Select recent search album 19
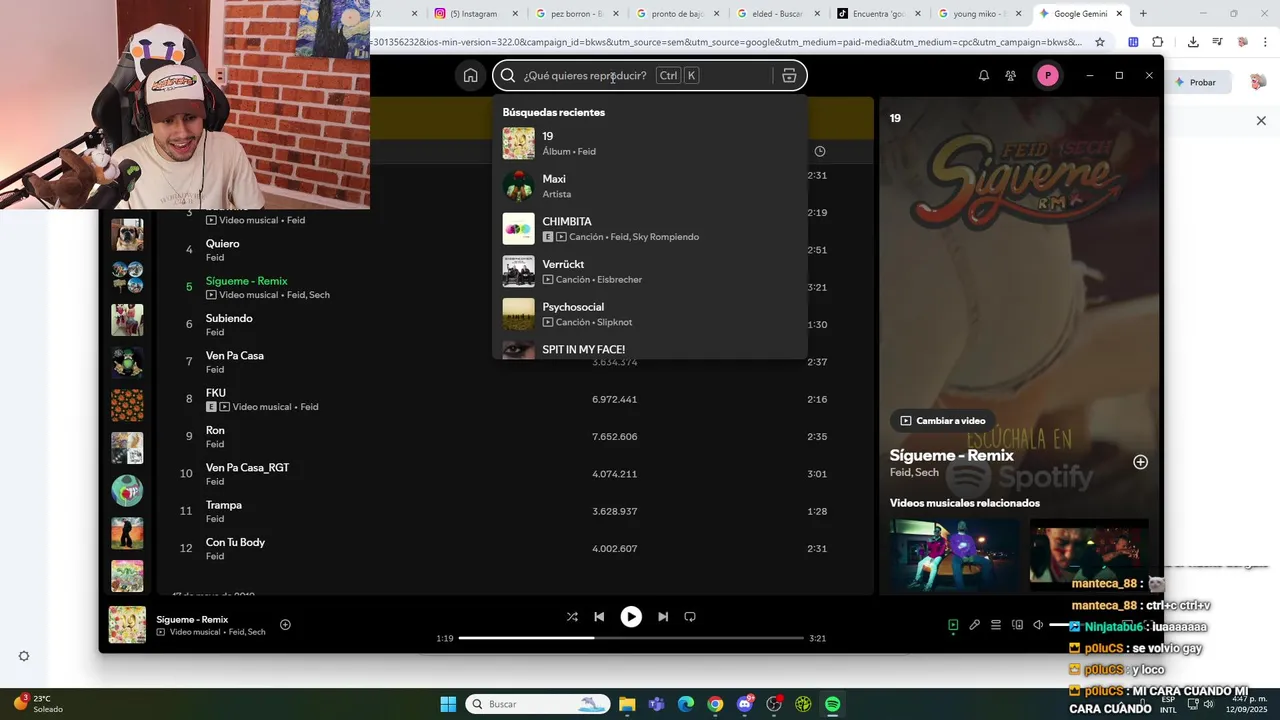This screenshot has width=1280, height=720. [650, 143]
